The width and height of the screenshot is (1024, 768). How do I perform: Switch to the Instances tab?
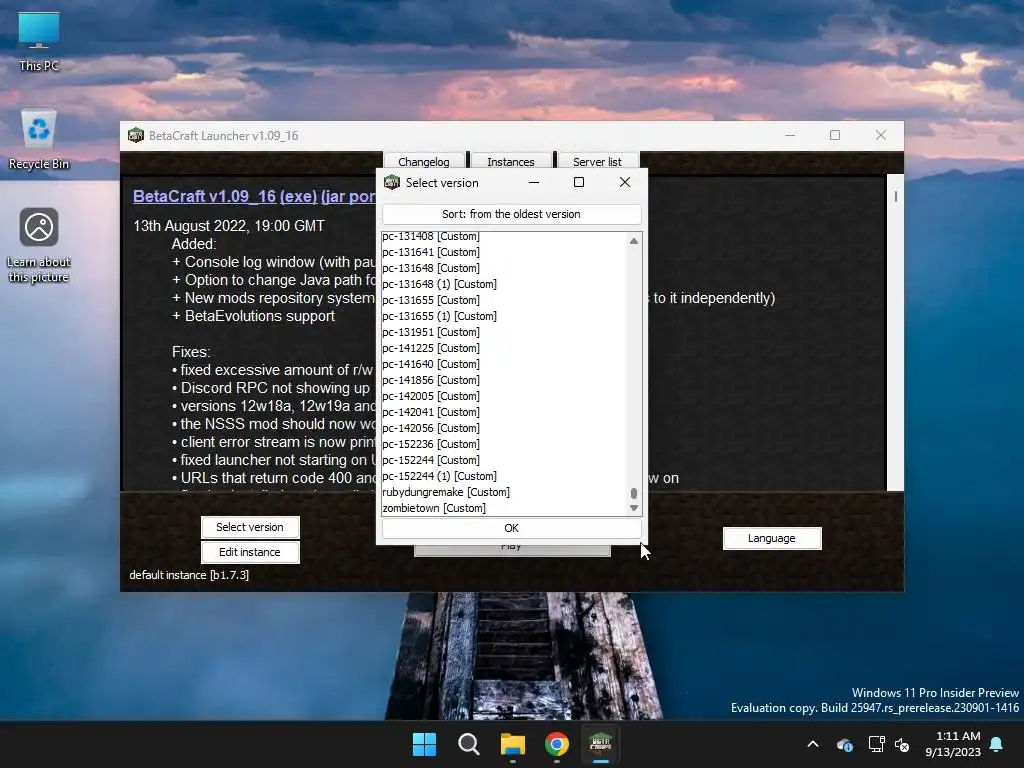[x=511, y=161]
